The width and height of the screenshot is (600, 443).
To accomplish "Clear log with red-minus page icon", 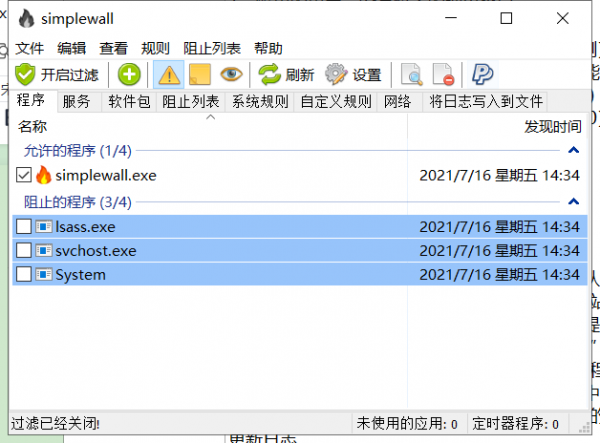I will pos(443,74).
